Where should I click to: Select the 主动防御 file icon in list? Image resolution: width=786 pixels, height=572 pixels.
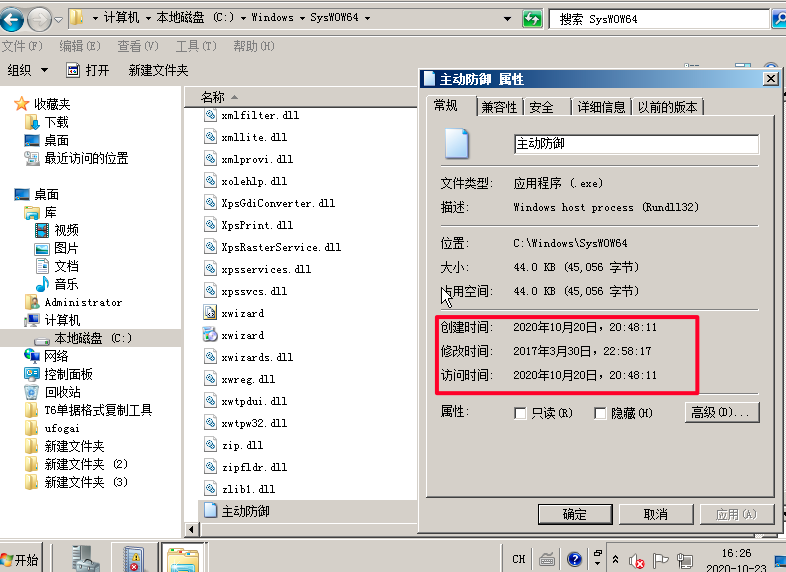(211, 510)
